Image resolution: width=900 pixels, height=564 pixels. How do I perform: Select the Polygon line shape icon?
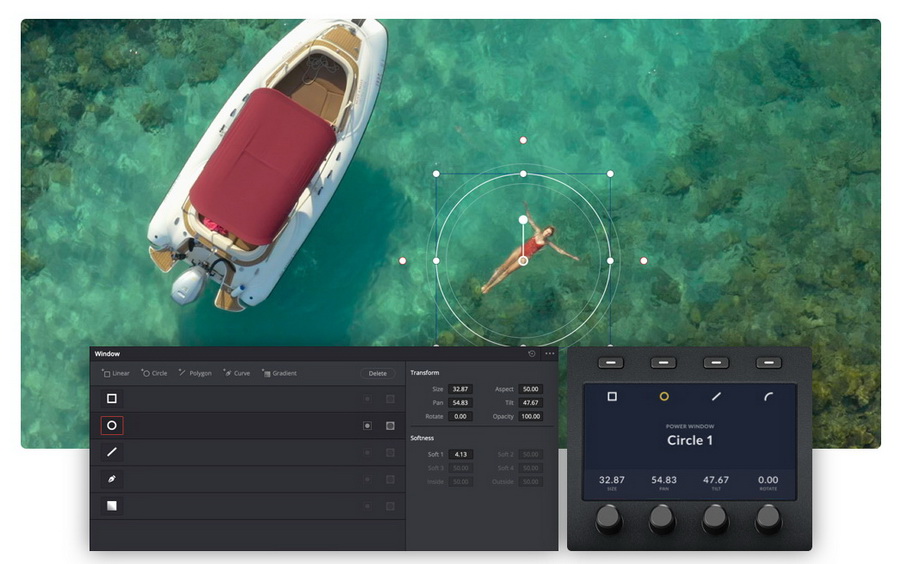click(112, 452)
